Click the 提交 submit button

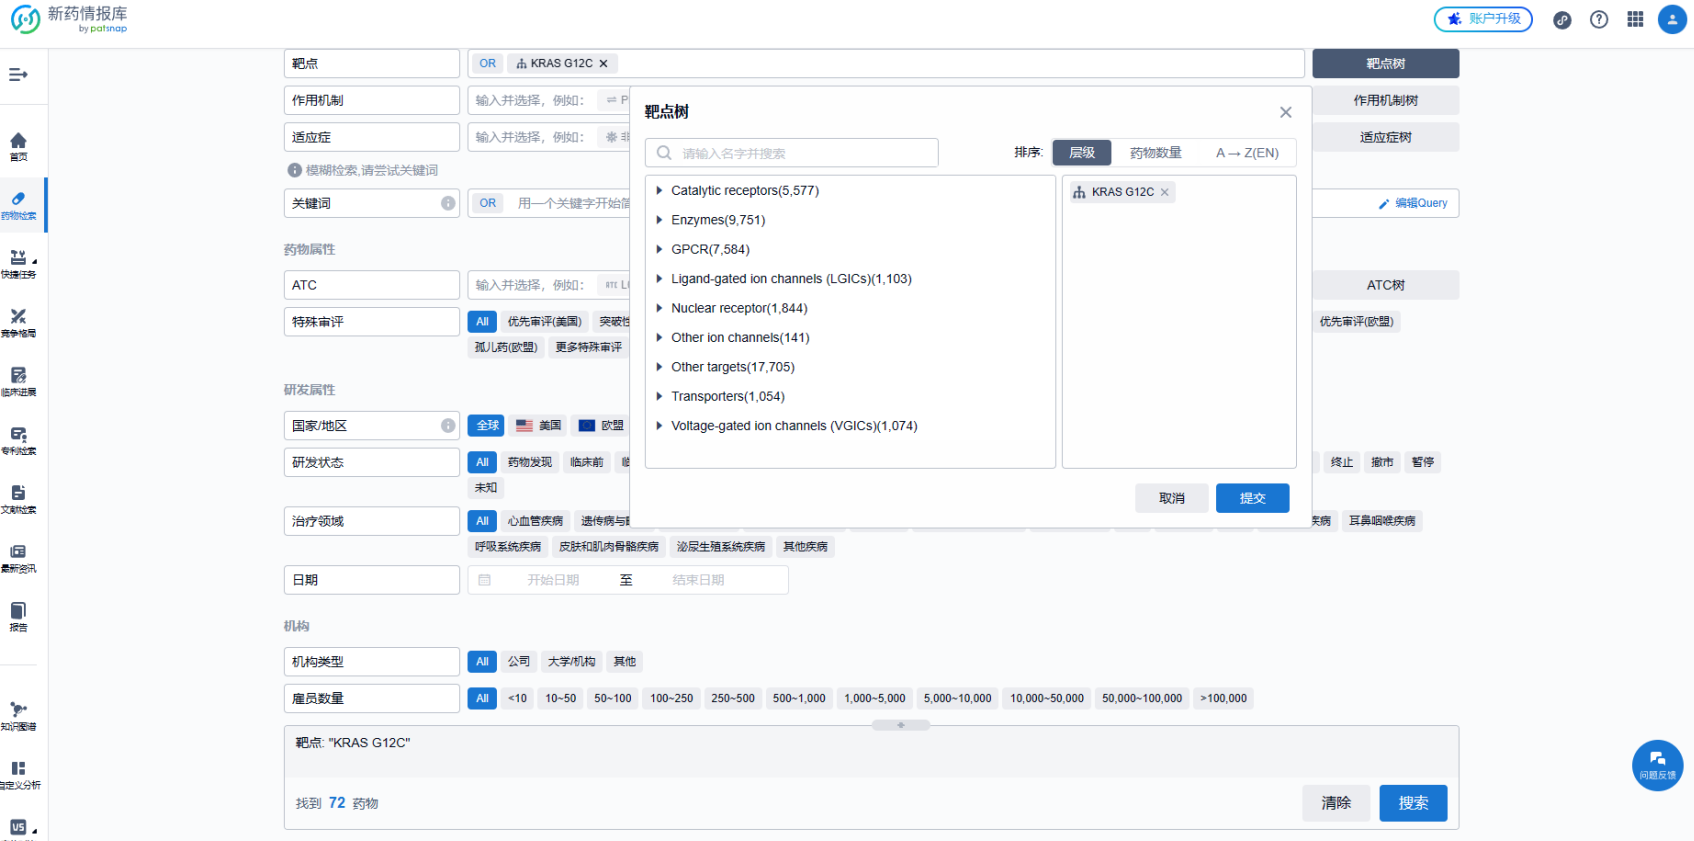[1252, 498]
